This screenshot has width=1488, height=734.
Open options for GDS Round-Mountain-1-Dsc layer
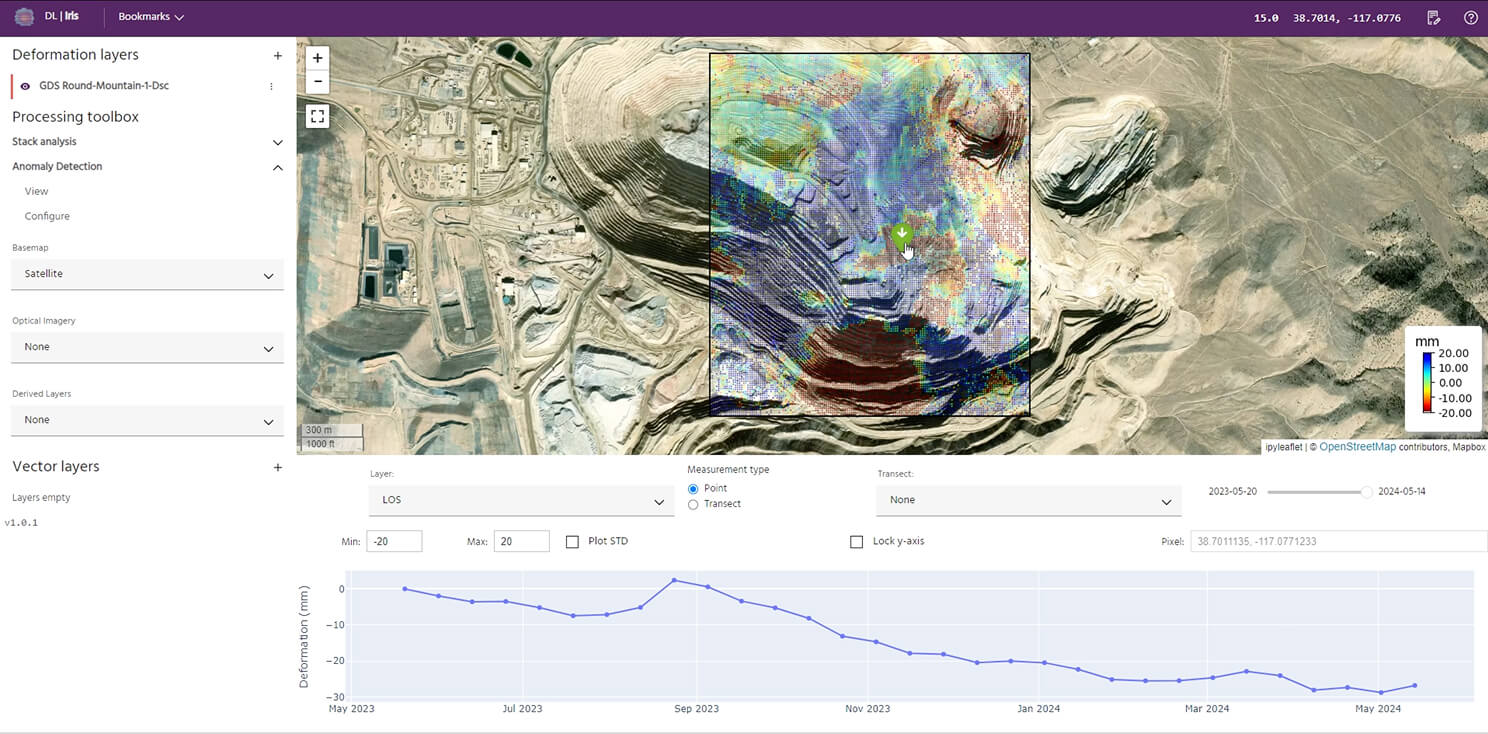tap(271, 86)
